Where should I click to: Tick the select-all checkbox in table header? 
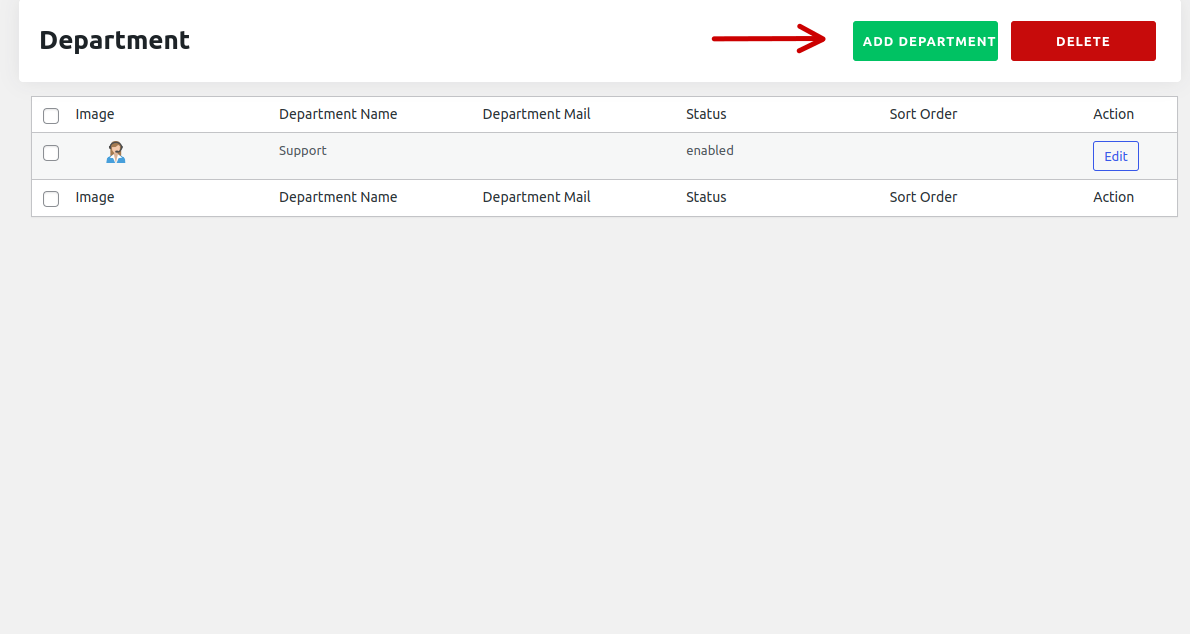pos(51,116)
